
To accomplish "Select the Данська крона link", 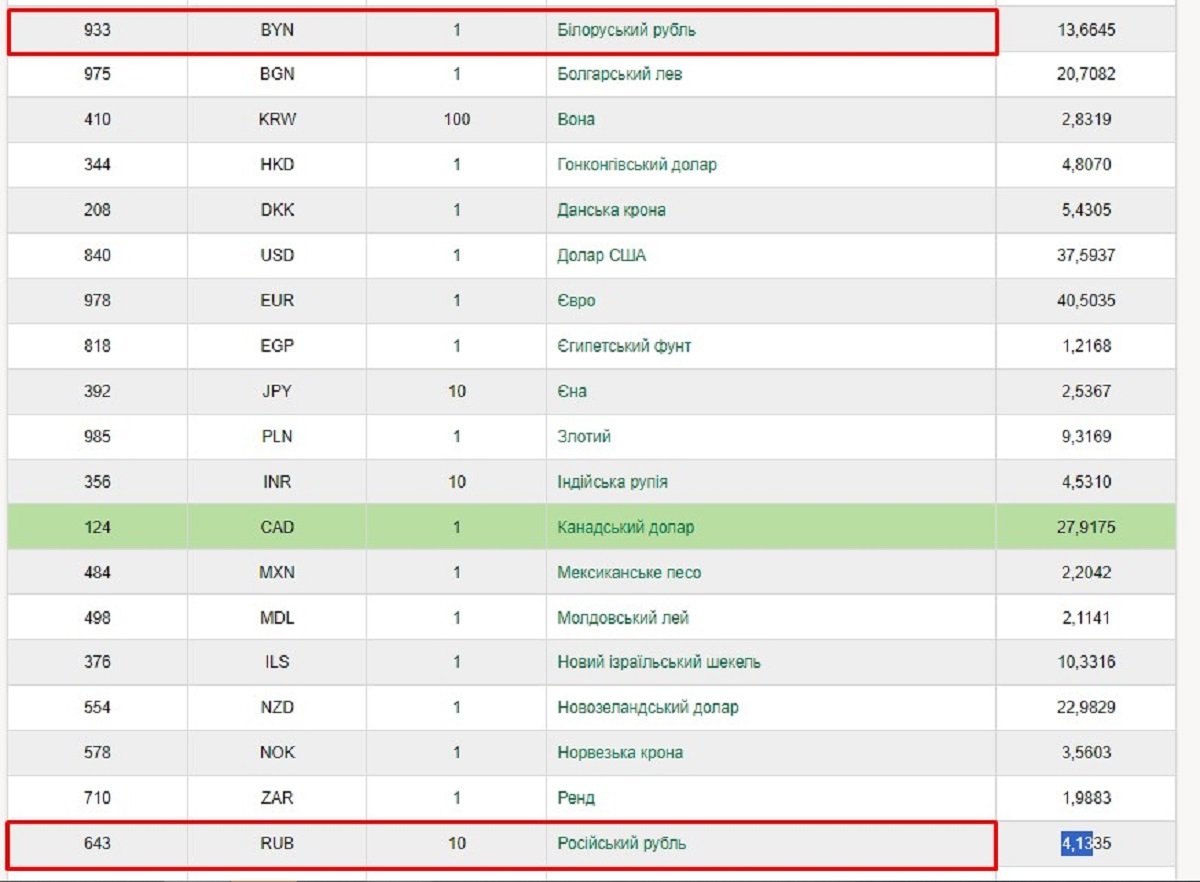I will coord(611,210).
